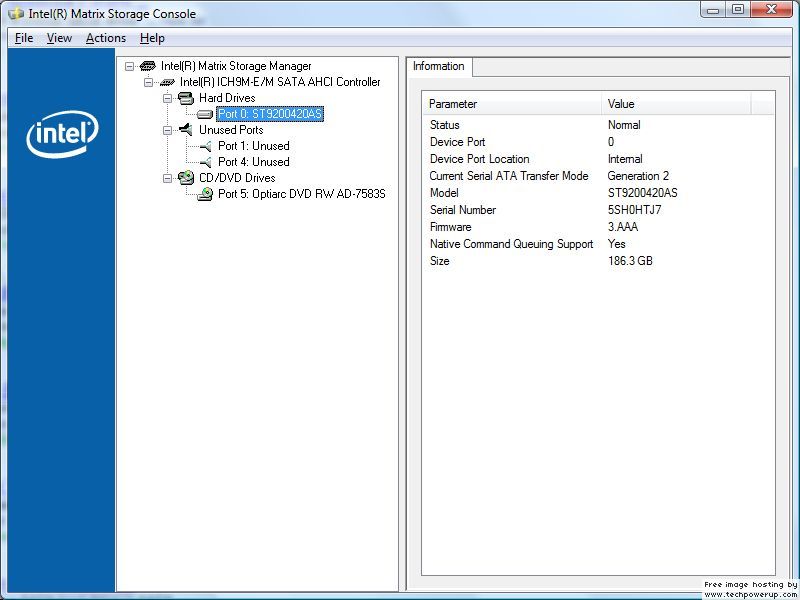Image resolution: width=800 pixels, height=600 pixels.
Task: Maximize the Matrix Storage Console window
Action: [738, 10]
